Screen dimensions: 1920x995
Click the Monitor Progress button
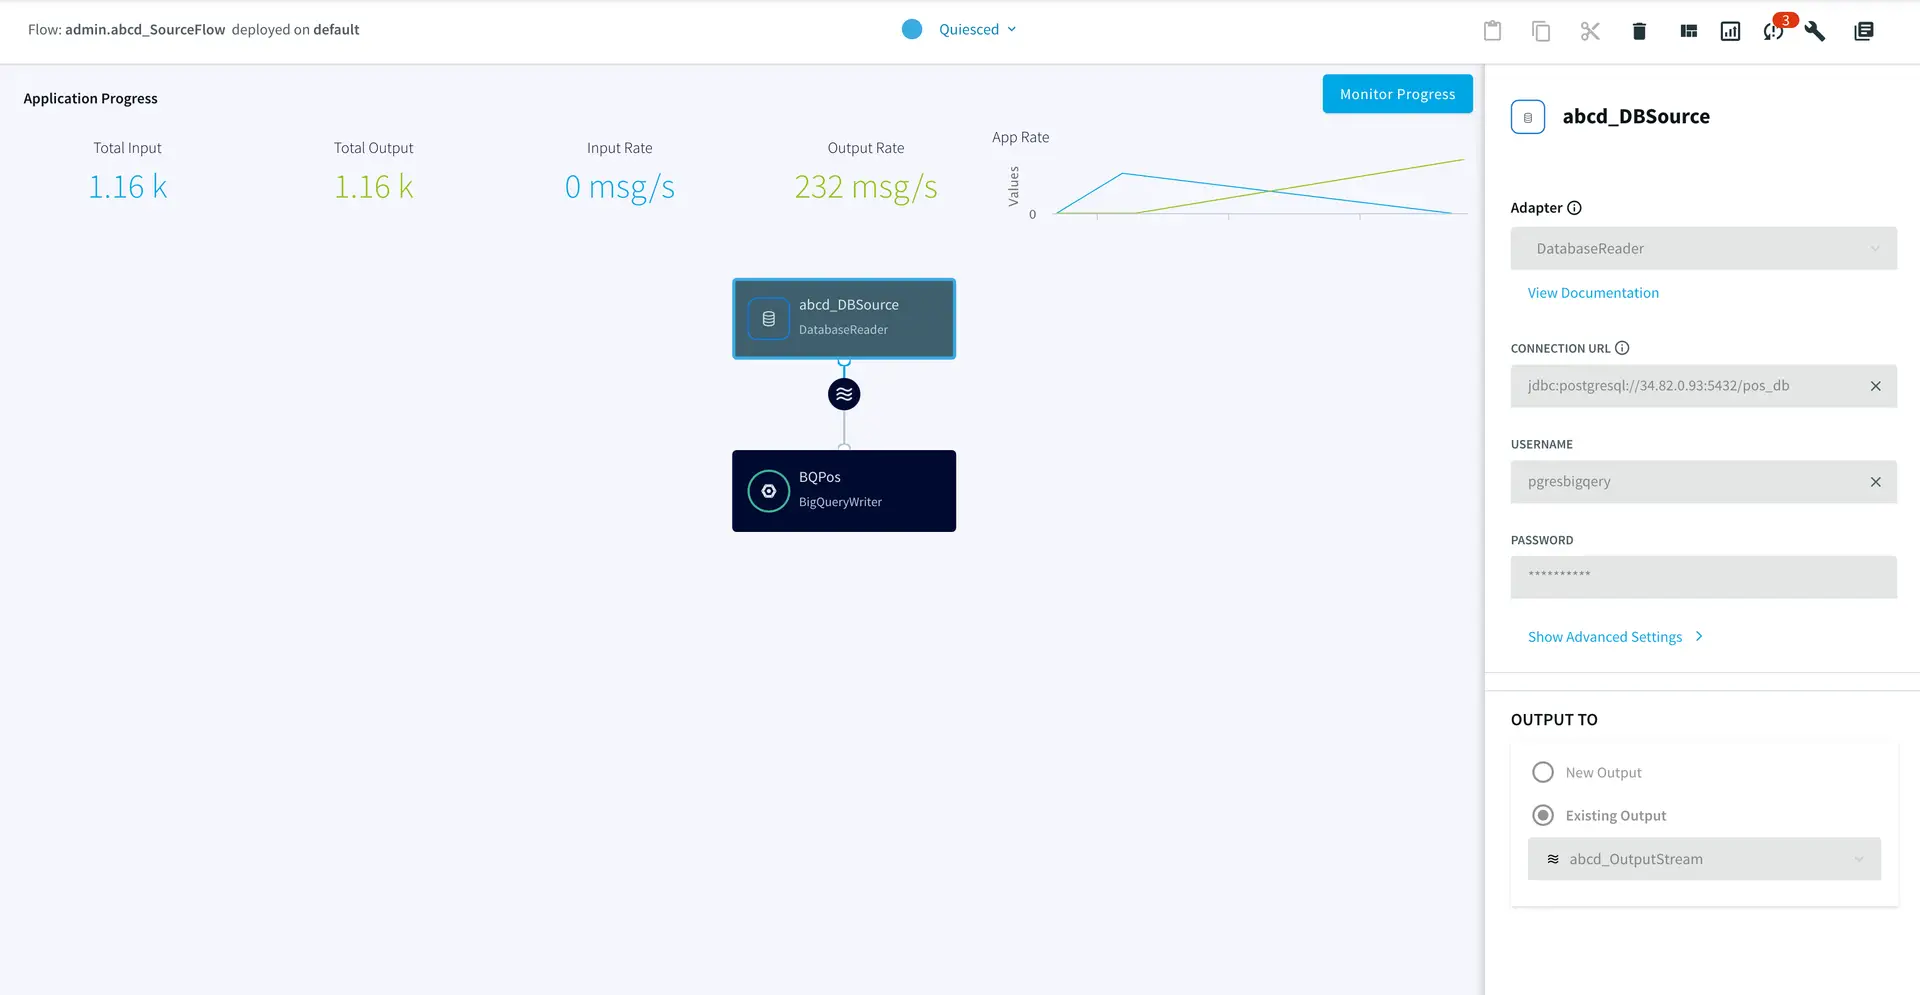click(x=1397, y=94)
